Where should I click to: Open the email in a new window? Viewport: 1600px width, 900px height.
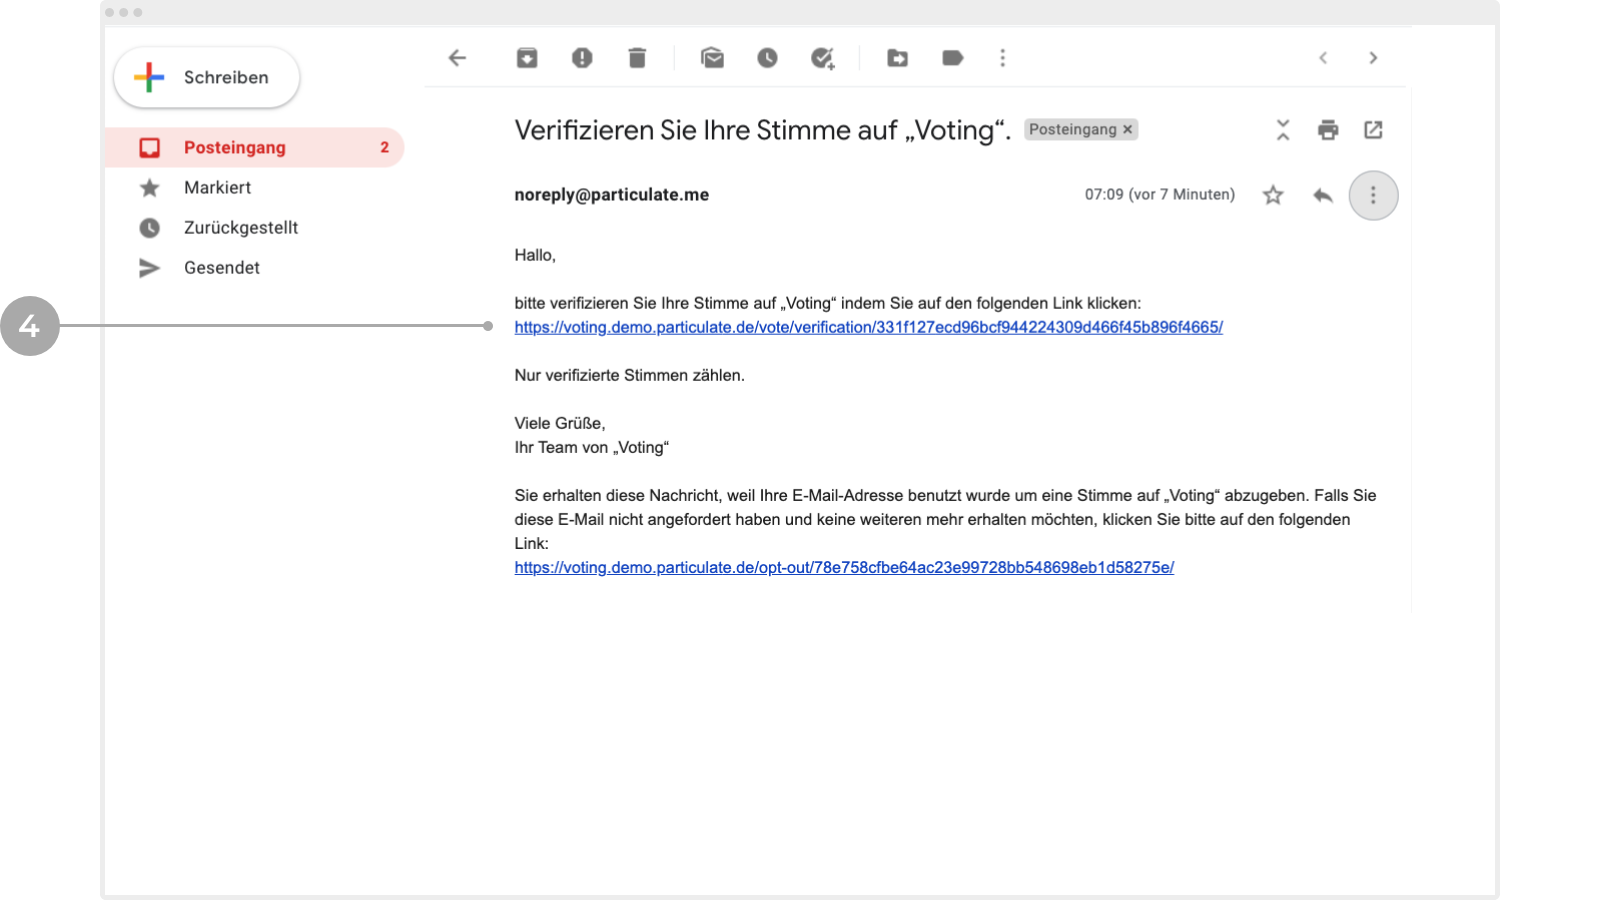pyautogui.click(x=1373, y=130)
